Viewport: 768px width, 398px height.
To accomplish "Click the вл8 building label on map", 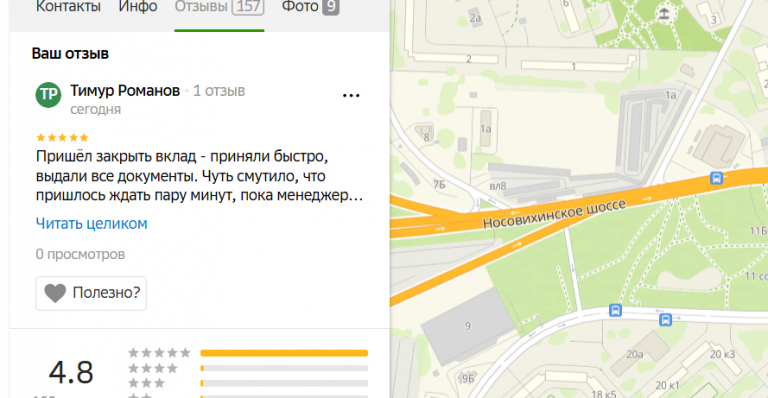I will point(498,186).
